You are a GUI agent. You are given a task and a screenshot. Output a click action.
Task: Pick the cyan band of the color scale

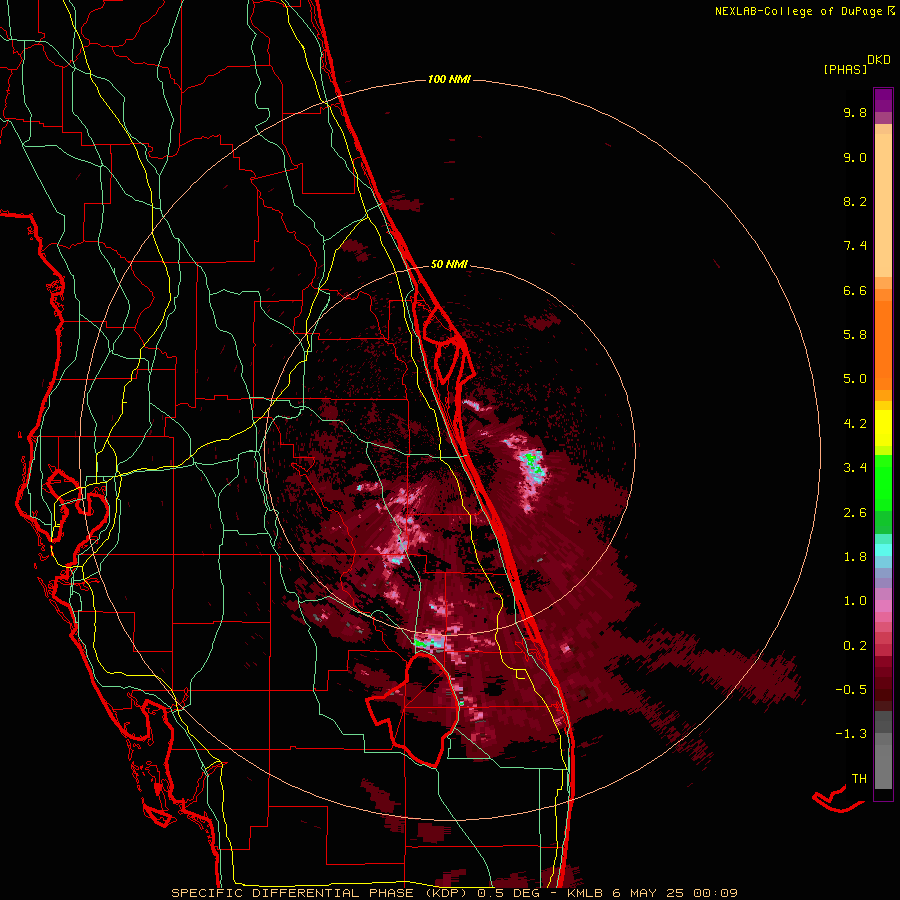tap(883, 550)
